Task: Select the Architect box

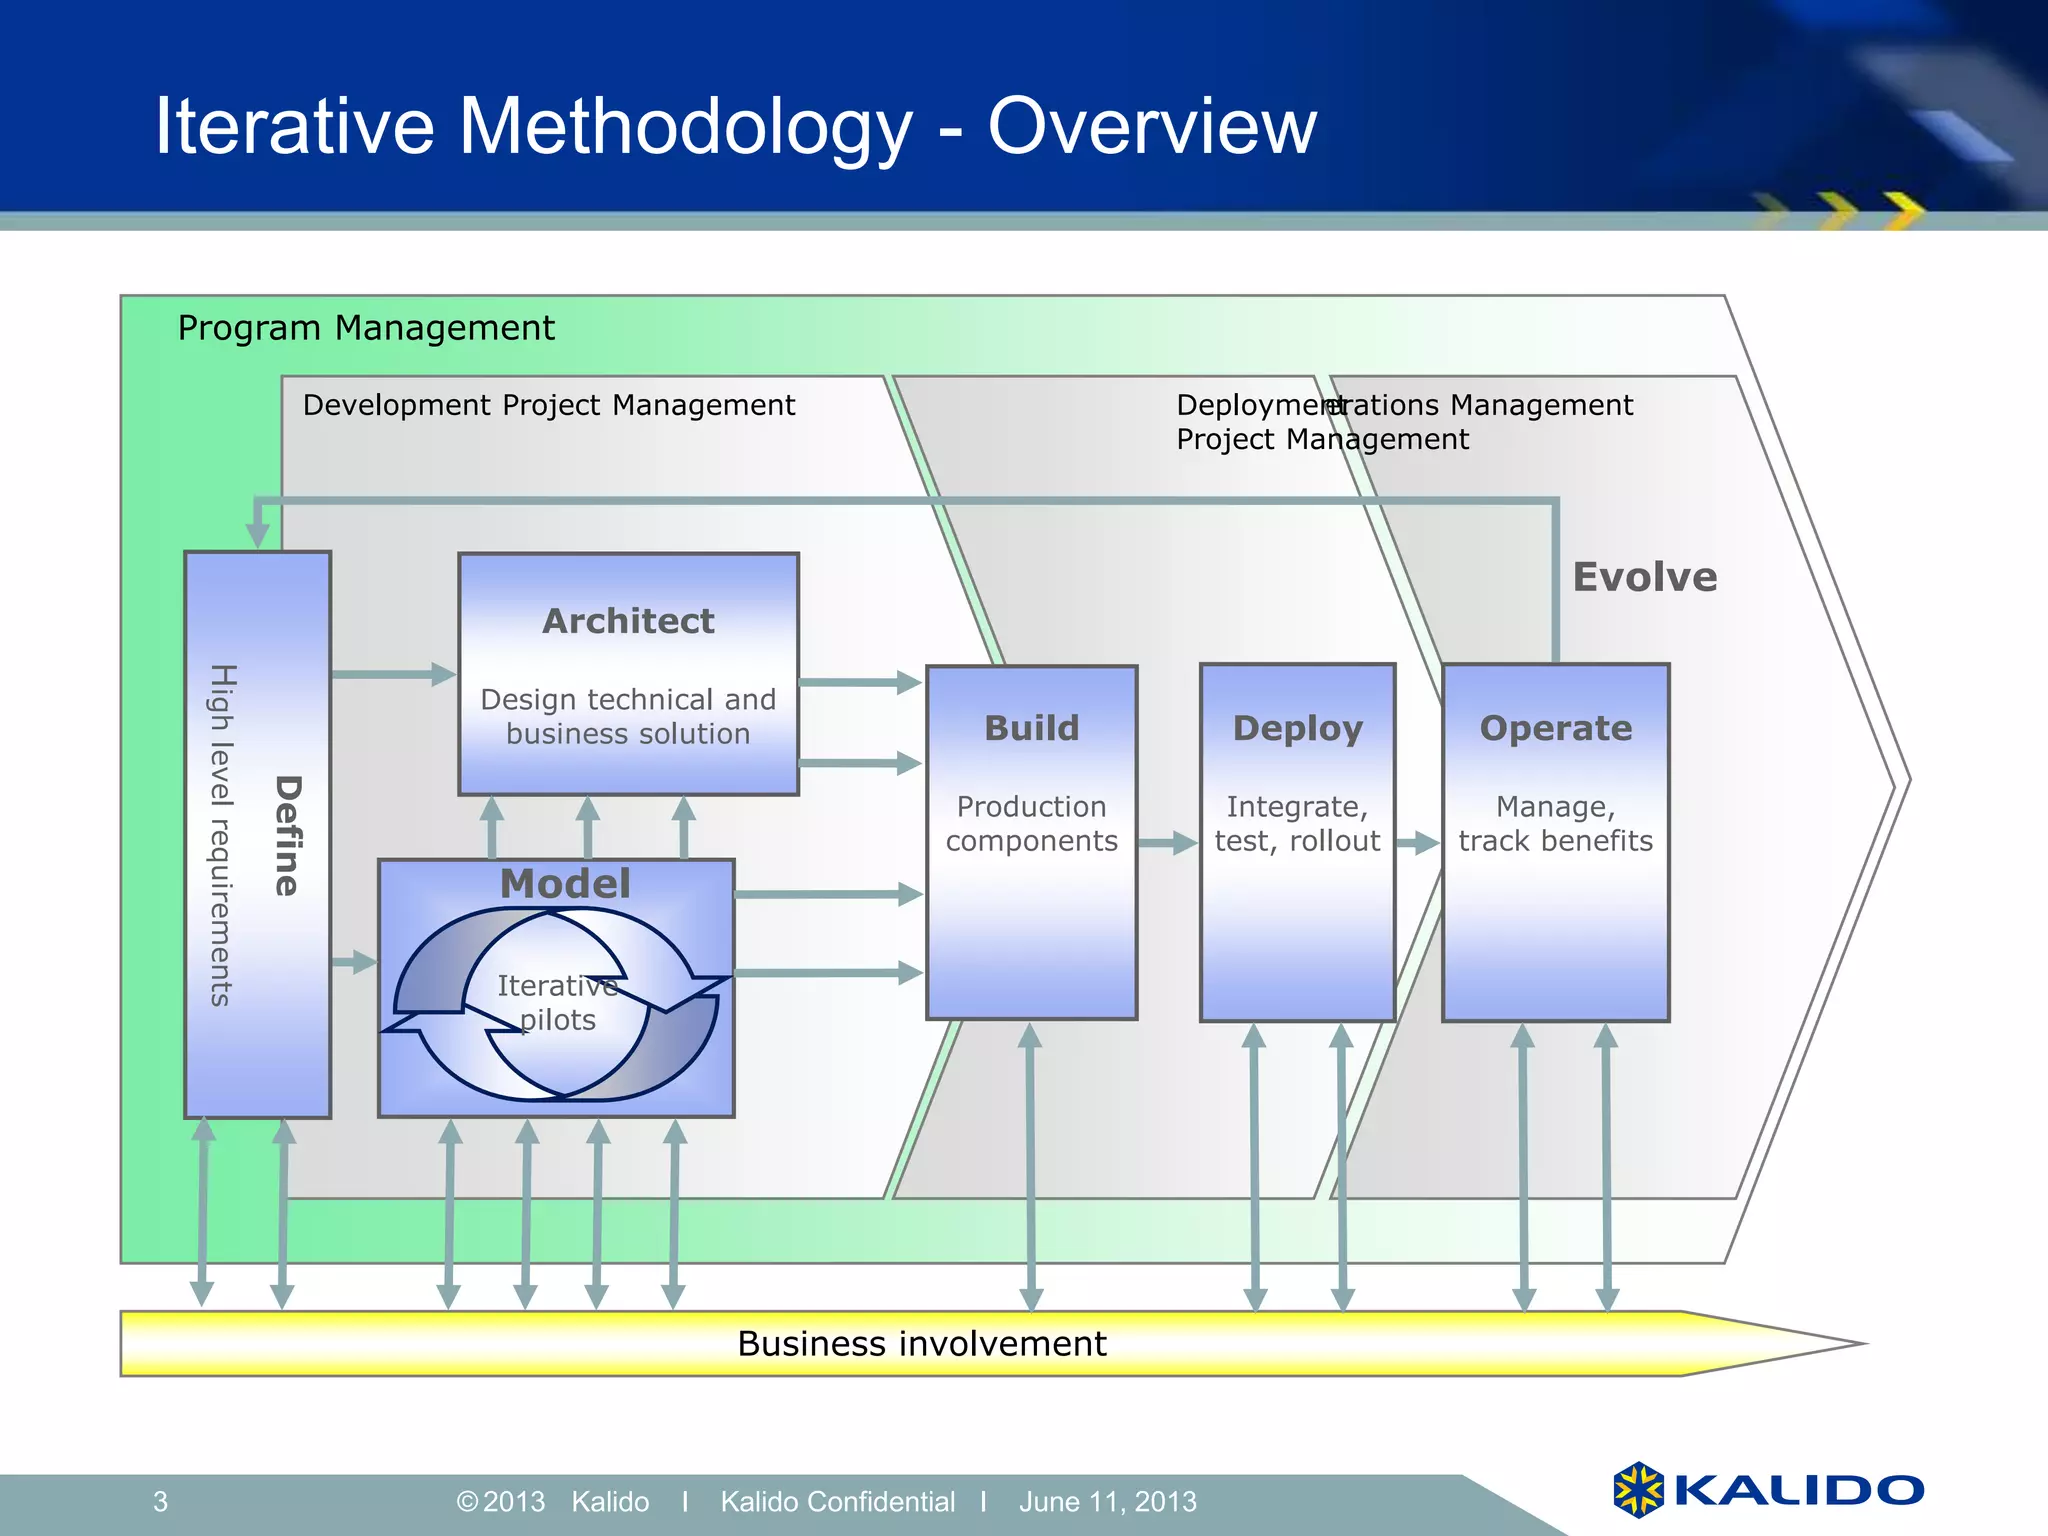Action: (x=628, y=673)
